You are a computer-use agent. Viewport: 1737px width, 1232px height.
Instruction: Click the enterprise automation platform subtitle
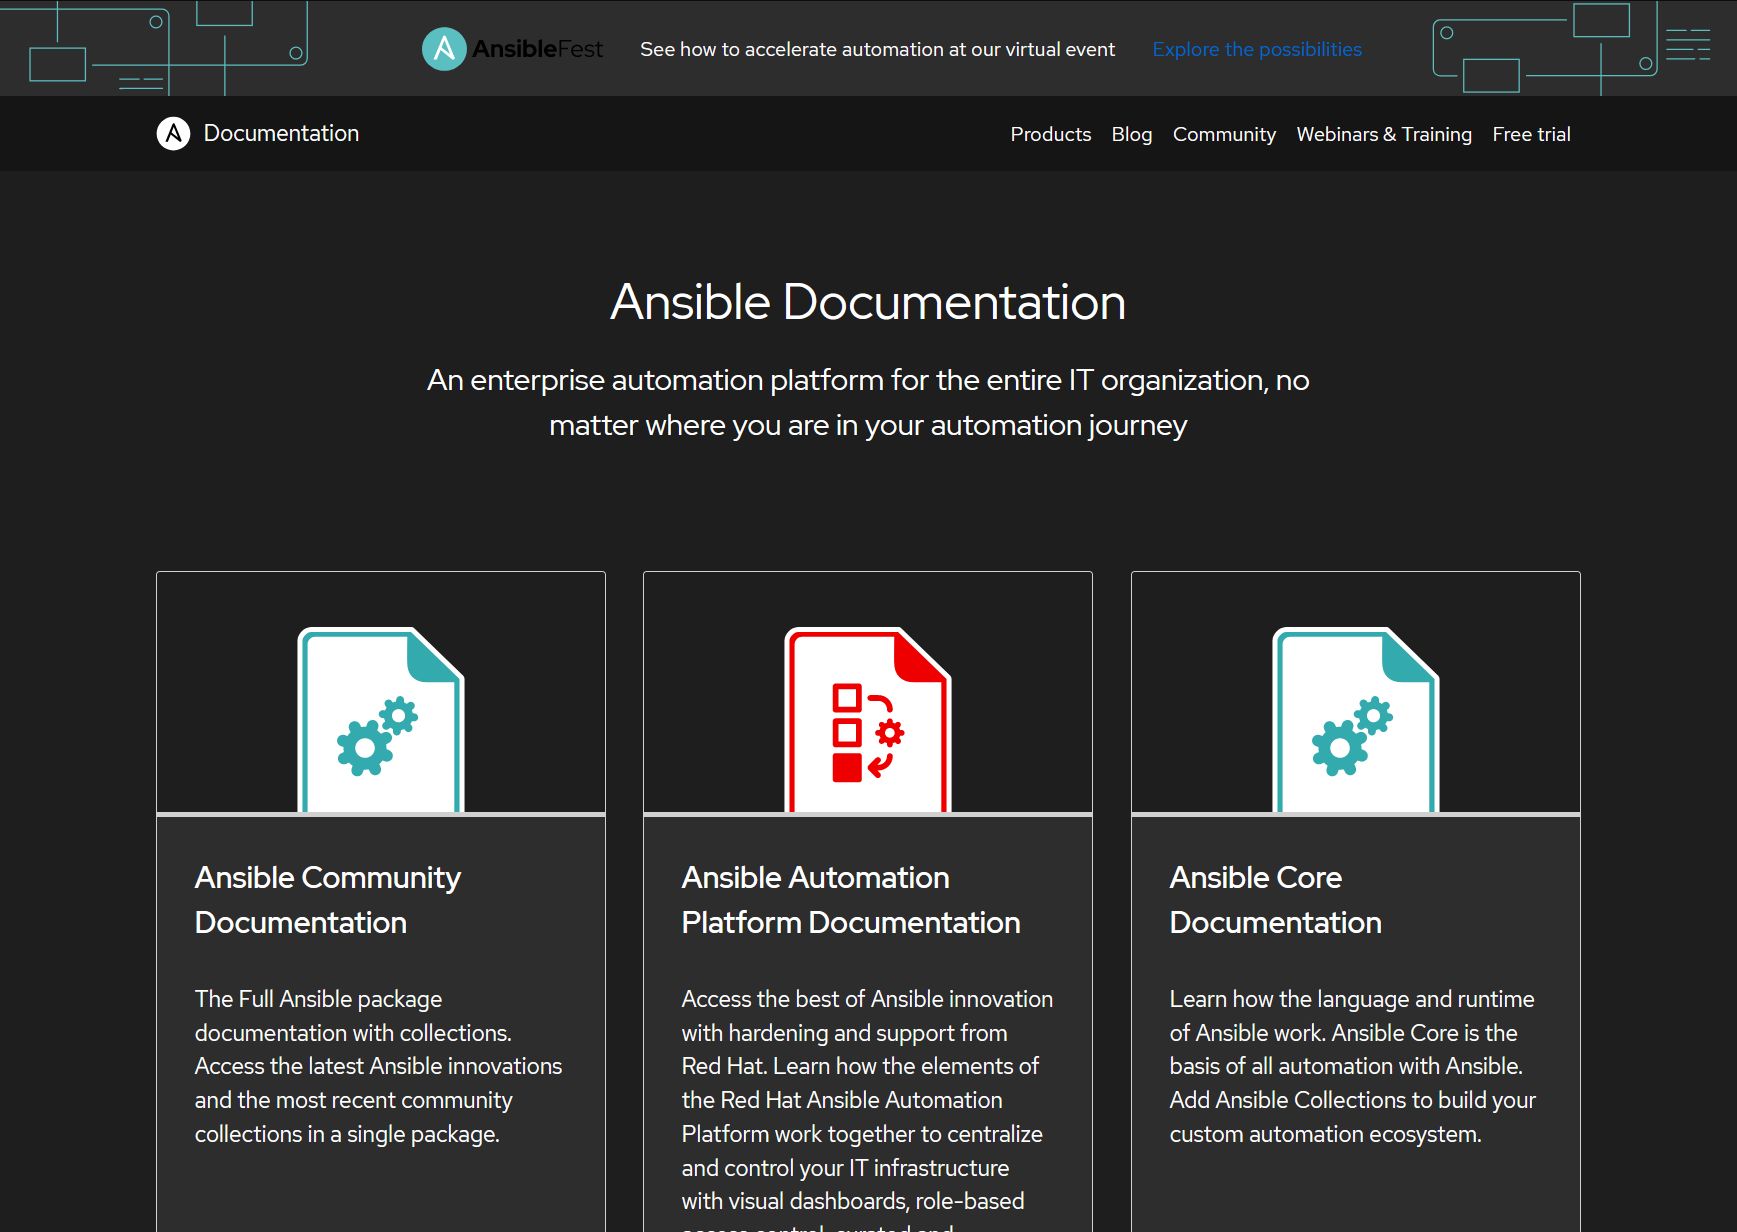(868, 402)
